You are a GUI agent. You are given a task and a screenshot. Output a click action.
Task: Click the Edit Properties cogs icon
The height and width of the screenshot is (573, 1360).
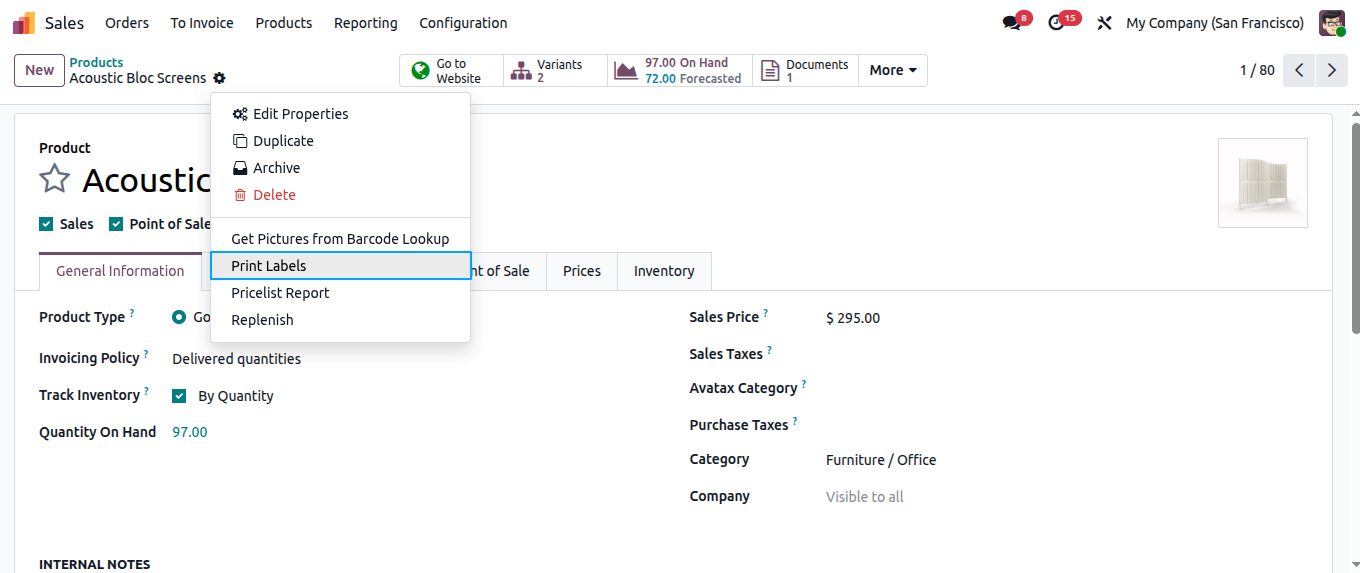click(x=240, y=114)
